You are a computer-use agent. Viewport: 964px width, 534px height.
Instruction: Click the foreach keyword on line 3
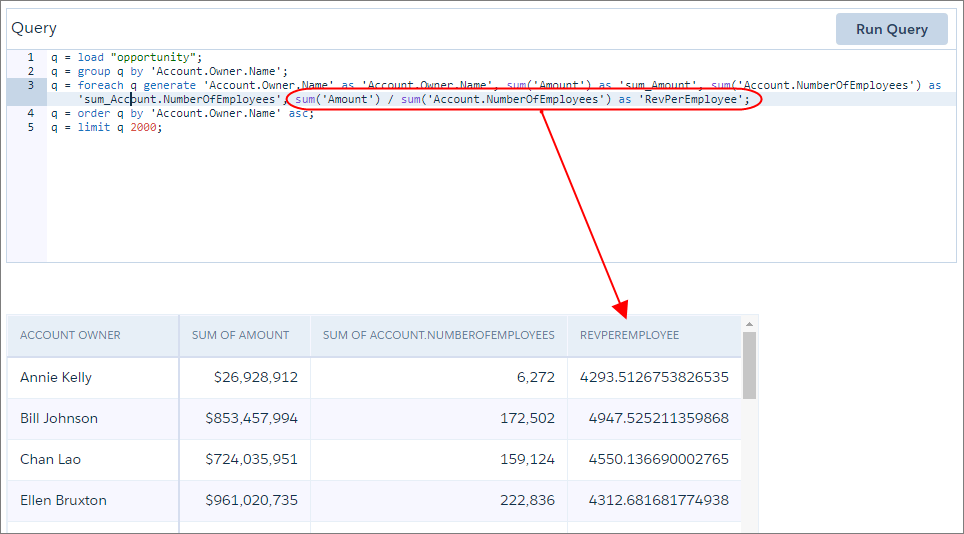[100, 85]
